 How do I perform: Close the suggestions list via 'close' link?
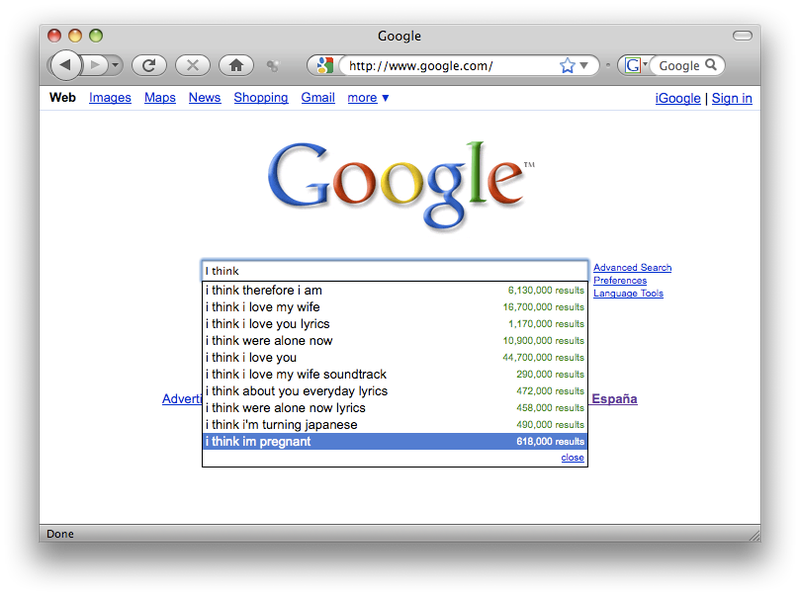coord(572,458)
